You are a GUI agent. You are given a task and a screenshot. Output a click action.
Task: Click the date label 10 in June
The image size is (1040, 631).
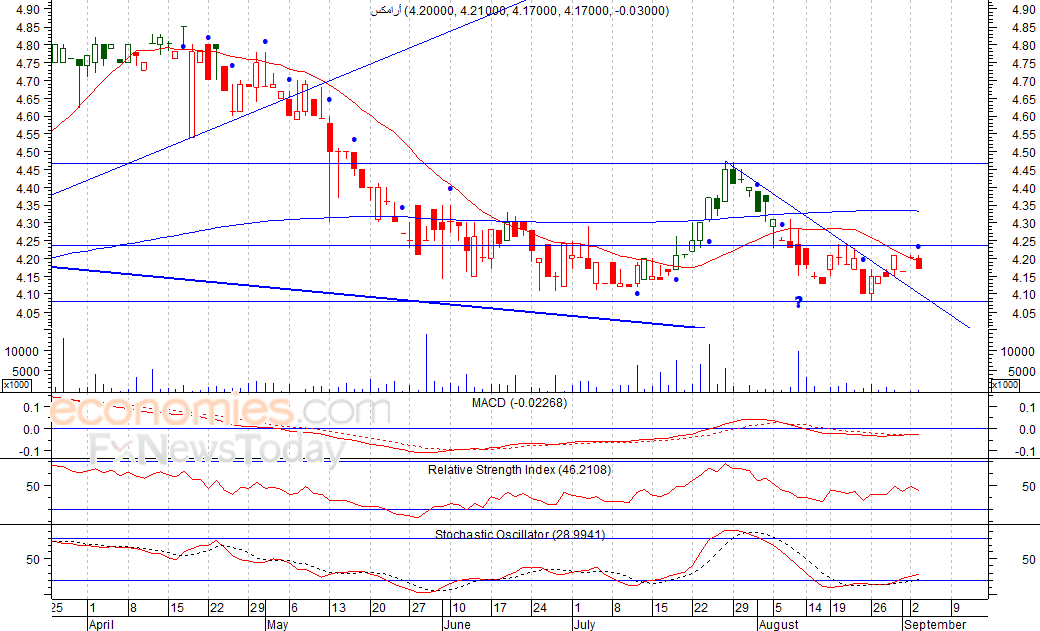coord(458,608)
